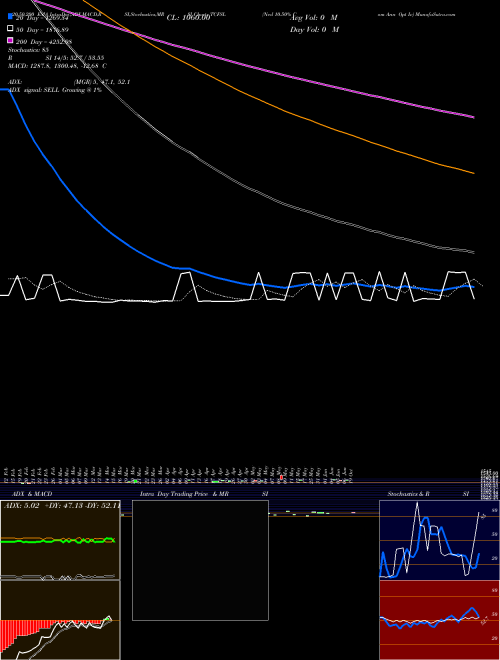
Task: Open the blue Stochastics chart panel
Action: pyautogui.click(x=439, y=540)
